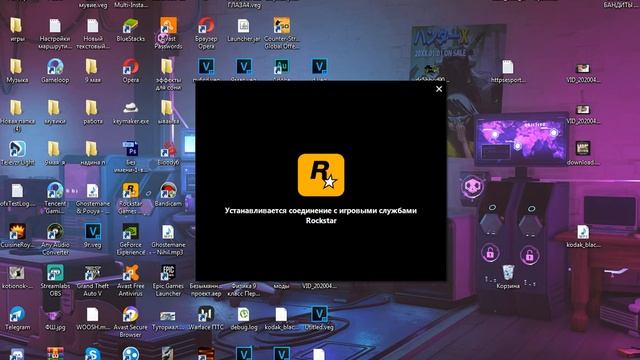Select the download... image file
The image size is (640, 360).
tap(583, 153)
